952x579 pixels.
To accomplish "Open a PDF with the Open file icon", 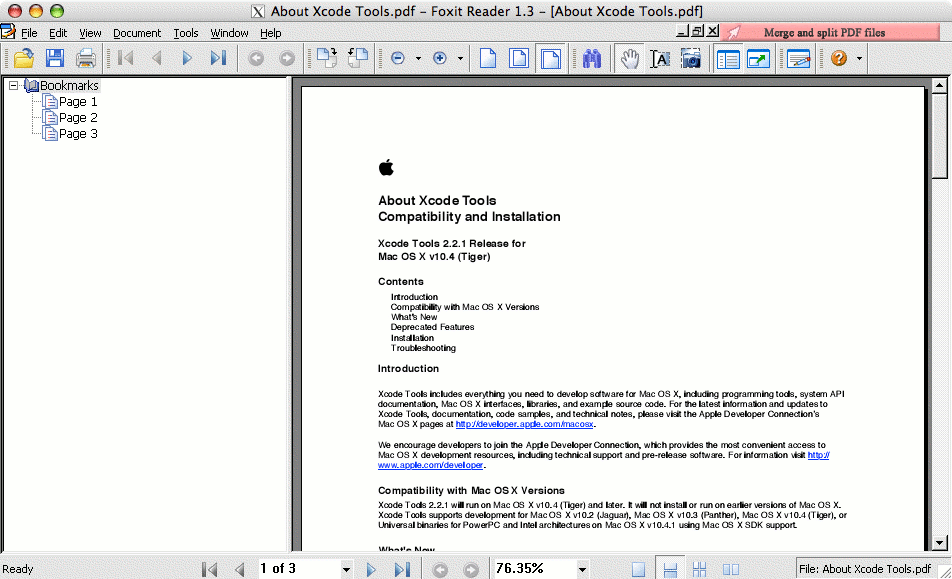I will pyautogui.click(x=22, y=58).
